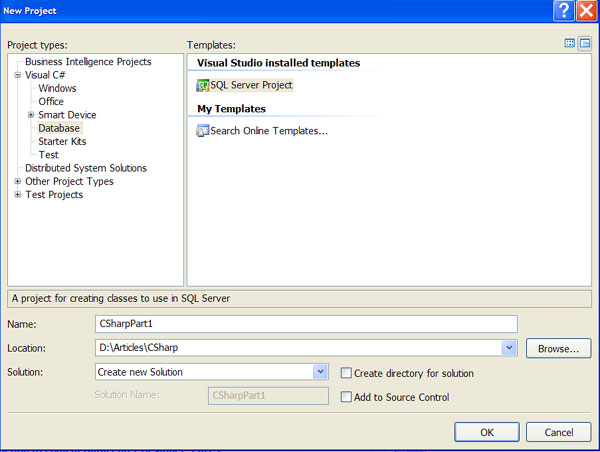Open the dialog help question mark button
The width and height of the screenshot is (600, 452).
coord(564,11)
